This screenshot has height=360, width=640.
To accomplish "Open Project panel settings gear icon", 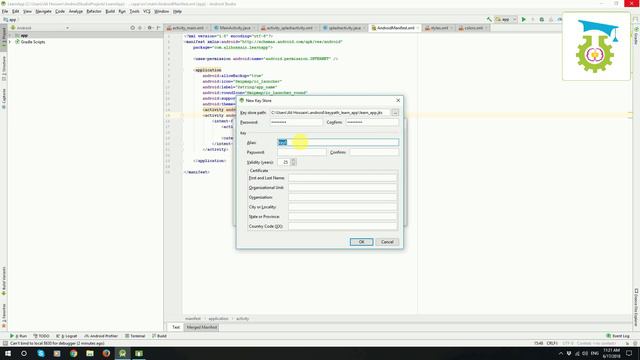I will [149, 28].
